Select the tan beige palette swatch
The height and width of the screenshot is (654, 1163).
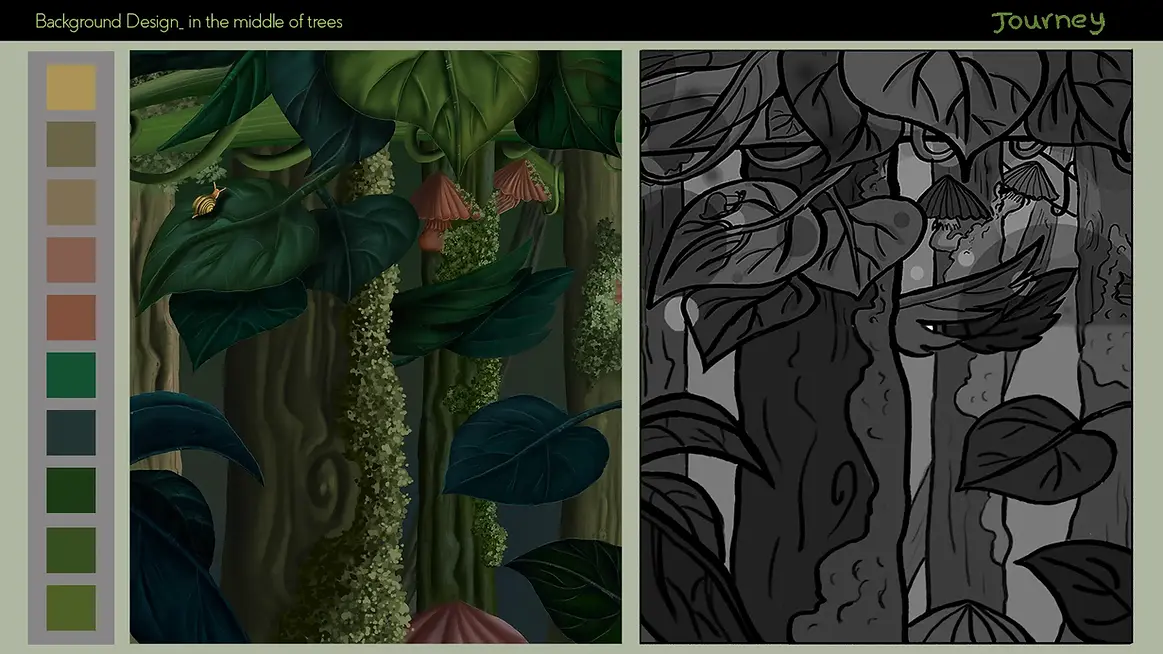[x=71, y=202]
